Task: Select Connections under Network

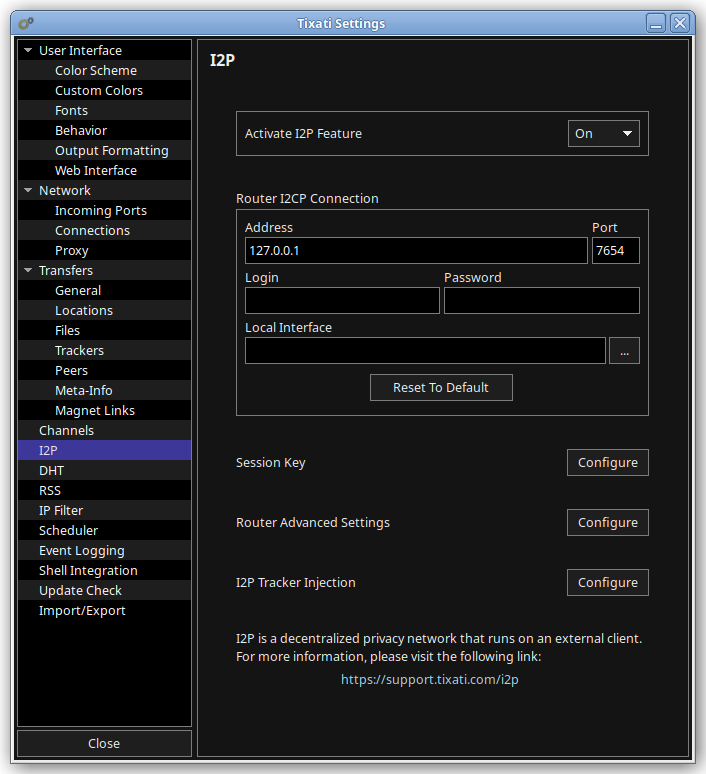Action: point(104,231)
